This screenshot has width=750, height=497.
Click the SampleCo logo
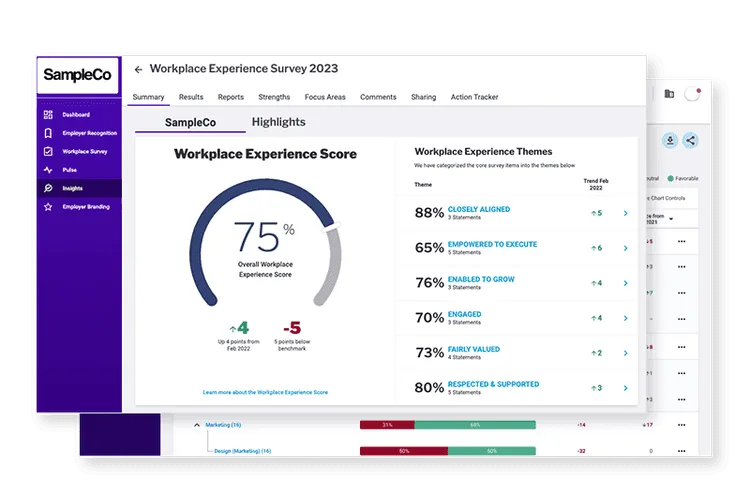(78, 75)
